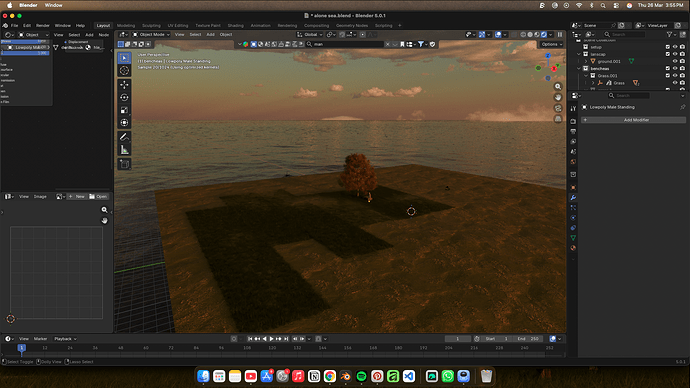The width and height of the screenshot is (690, 388).
Task: Click macOS Spotlight search icon in menu bar
Action: [603, 5]
